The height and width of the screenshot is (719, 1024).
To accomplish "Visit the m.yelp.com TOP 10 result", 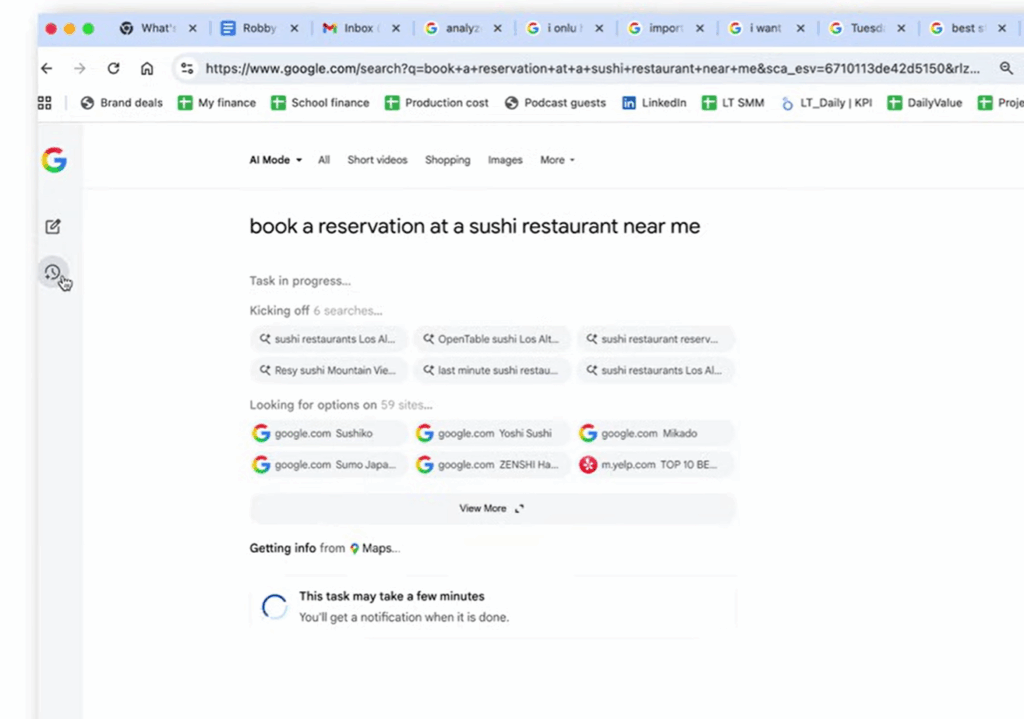I will pyautogui.click(x=653, y=464).
